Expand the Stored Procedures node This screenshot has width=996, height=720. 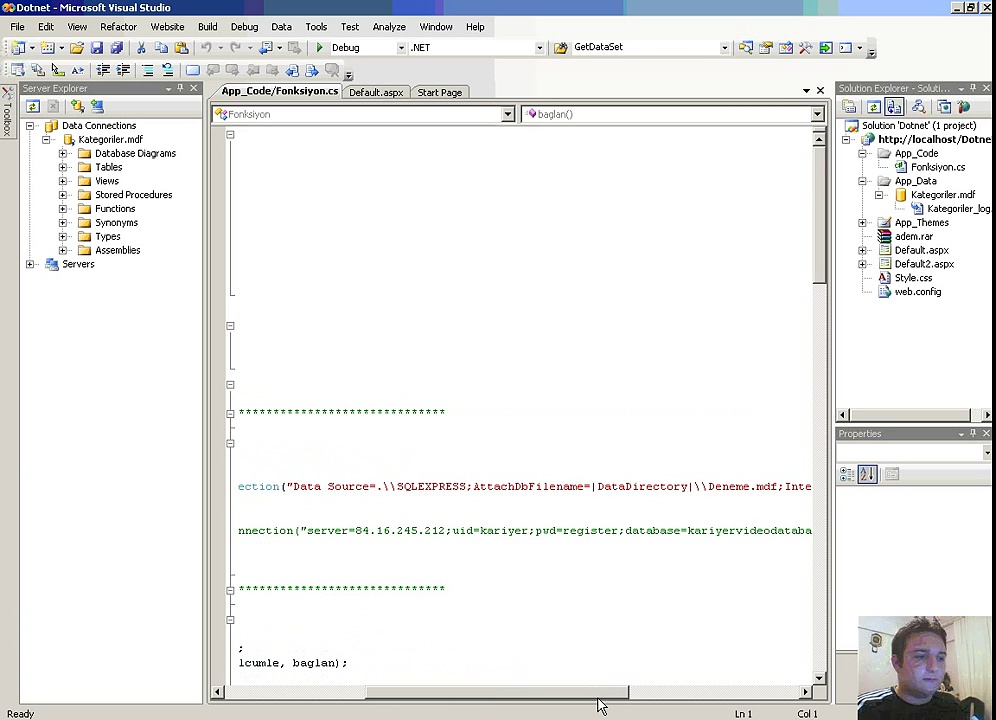pos(62,195)
